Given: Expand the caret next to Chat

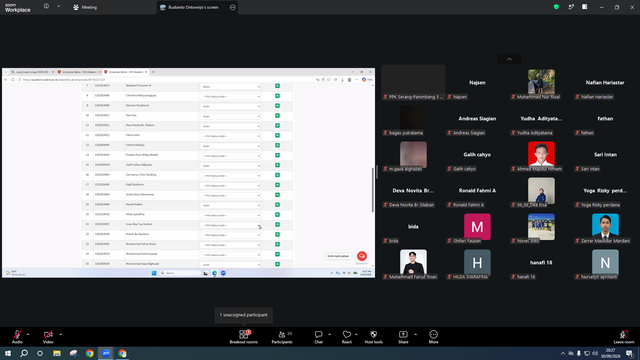Looking at the screenshot, I should coord(329,334).
